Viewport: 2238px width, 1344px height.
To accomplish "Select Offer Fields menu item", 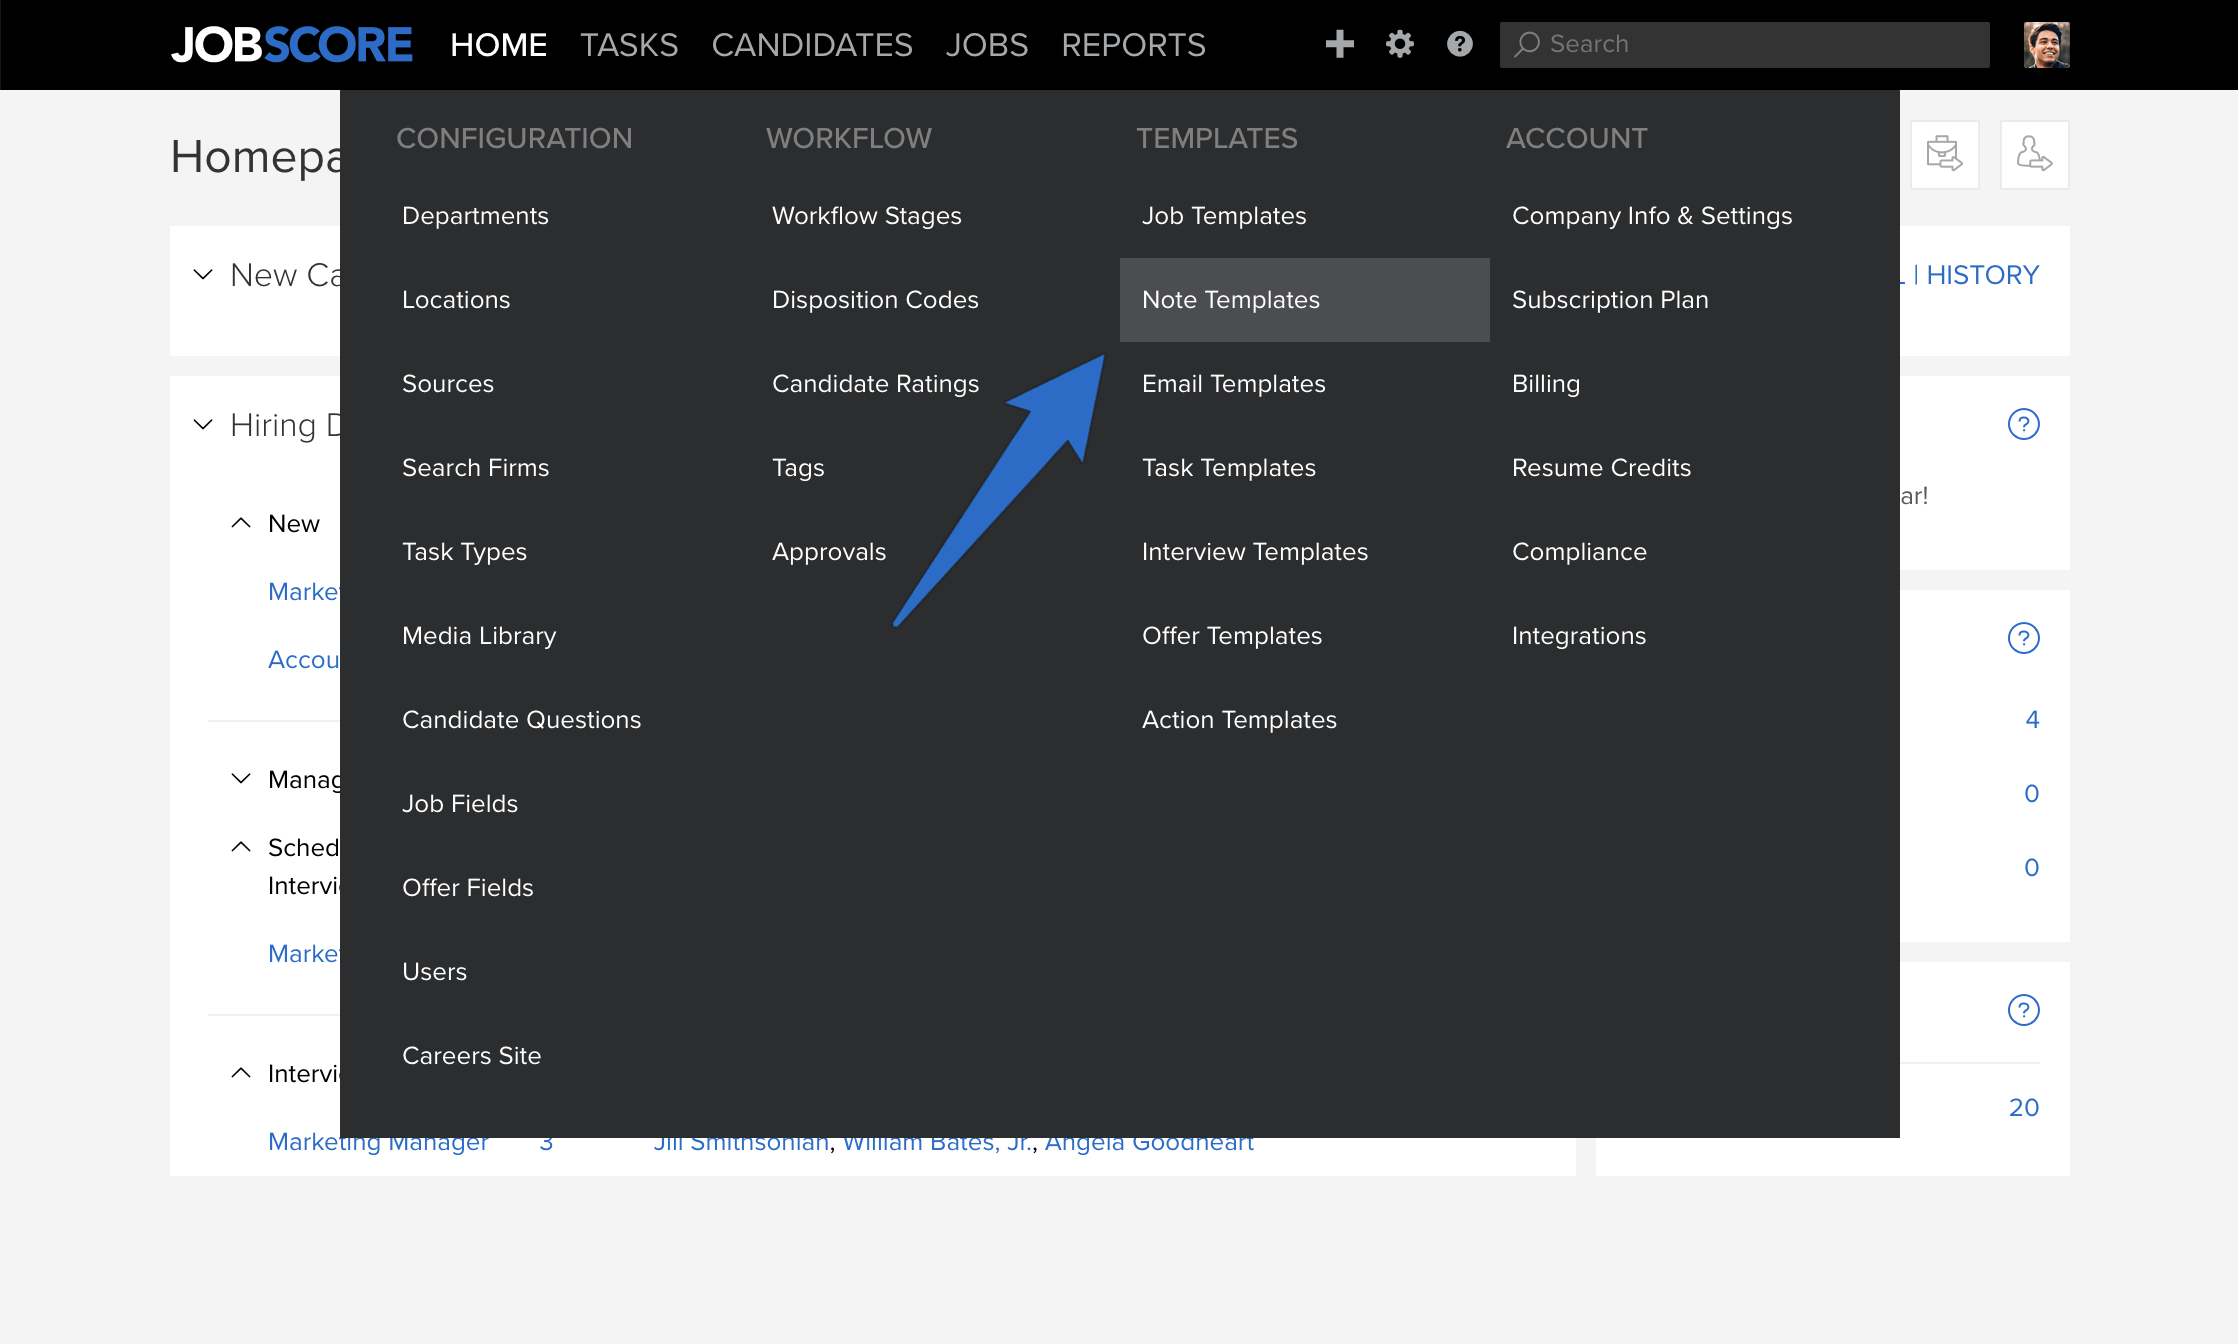I will coord(468,888).
